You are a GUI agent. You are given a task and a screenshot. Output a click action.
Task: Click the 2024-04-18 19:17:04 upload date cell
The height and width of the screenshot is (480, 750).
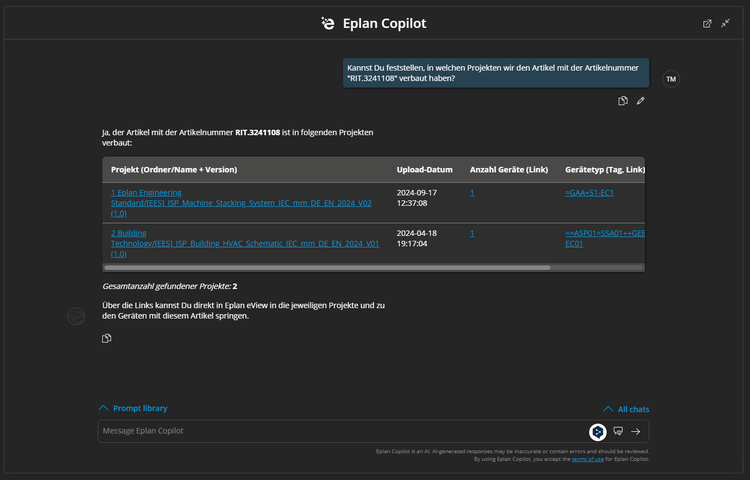pyautogui.click(x=417, y=239)
